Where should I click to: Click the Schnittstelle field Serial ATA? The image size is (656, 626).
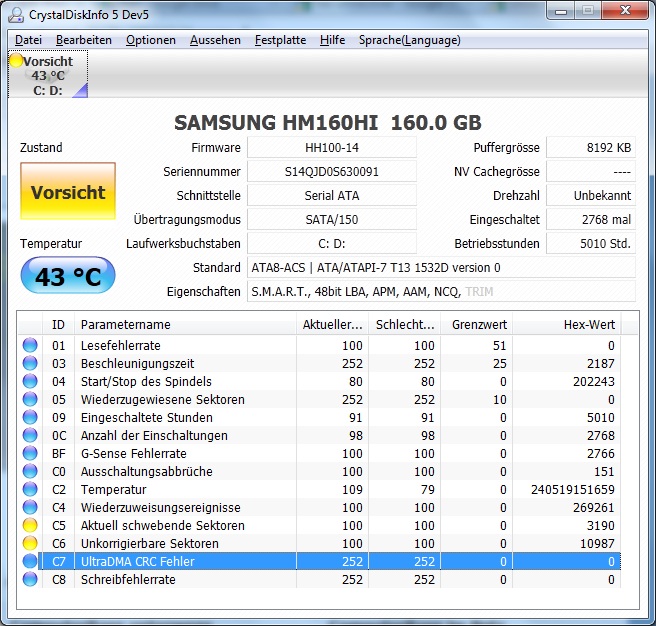point(332,195)
